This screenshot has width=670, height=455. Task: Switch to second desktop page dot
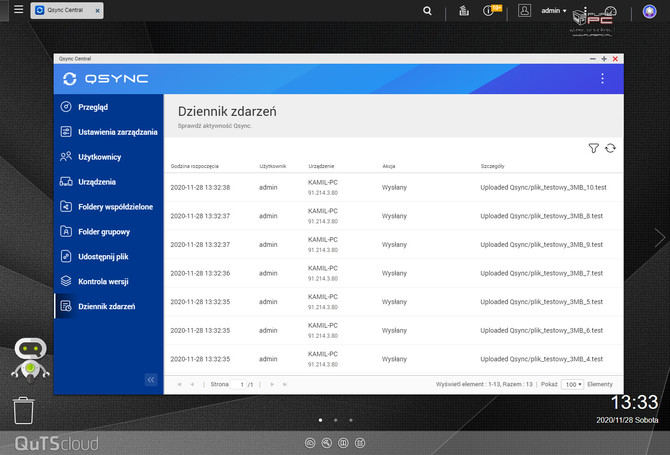[x=335, y=420]
